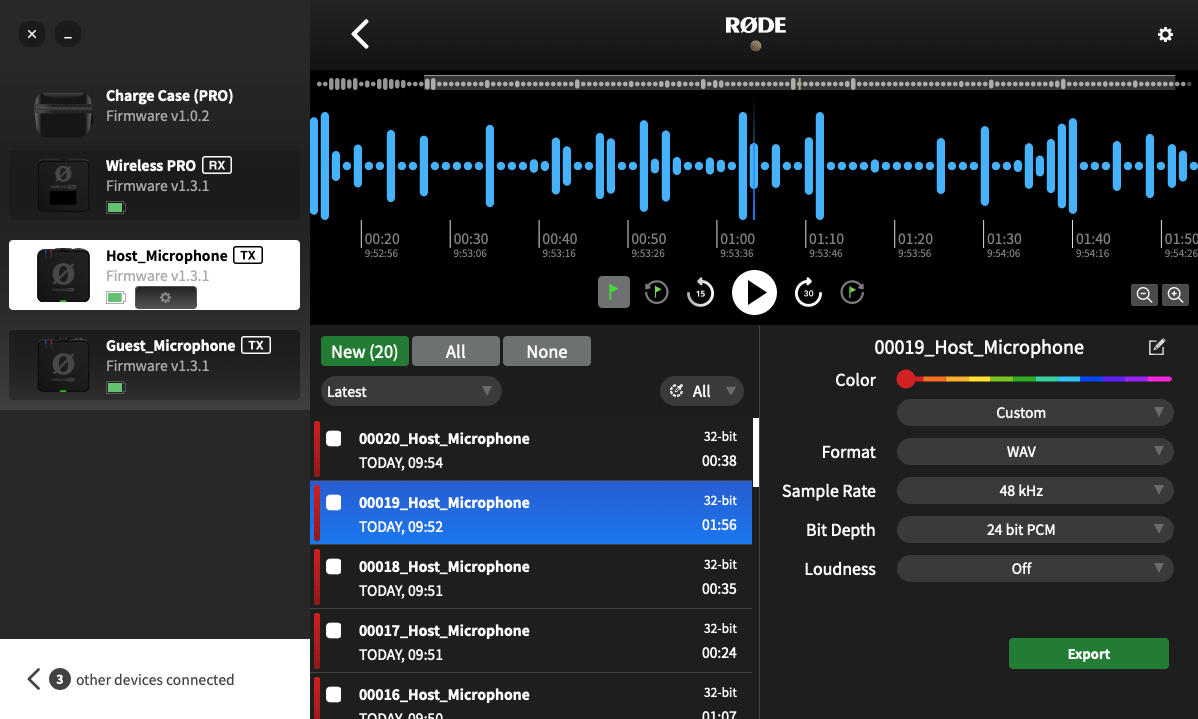Select recording 00016_Host_Microphone title
1198x719 pixels.
click(x=444, y=695)
